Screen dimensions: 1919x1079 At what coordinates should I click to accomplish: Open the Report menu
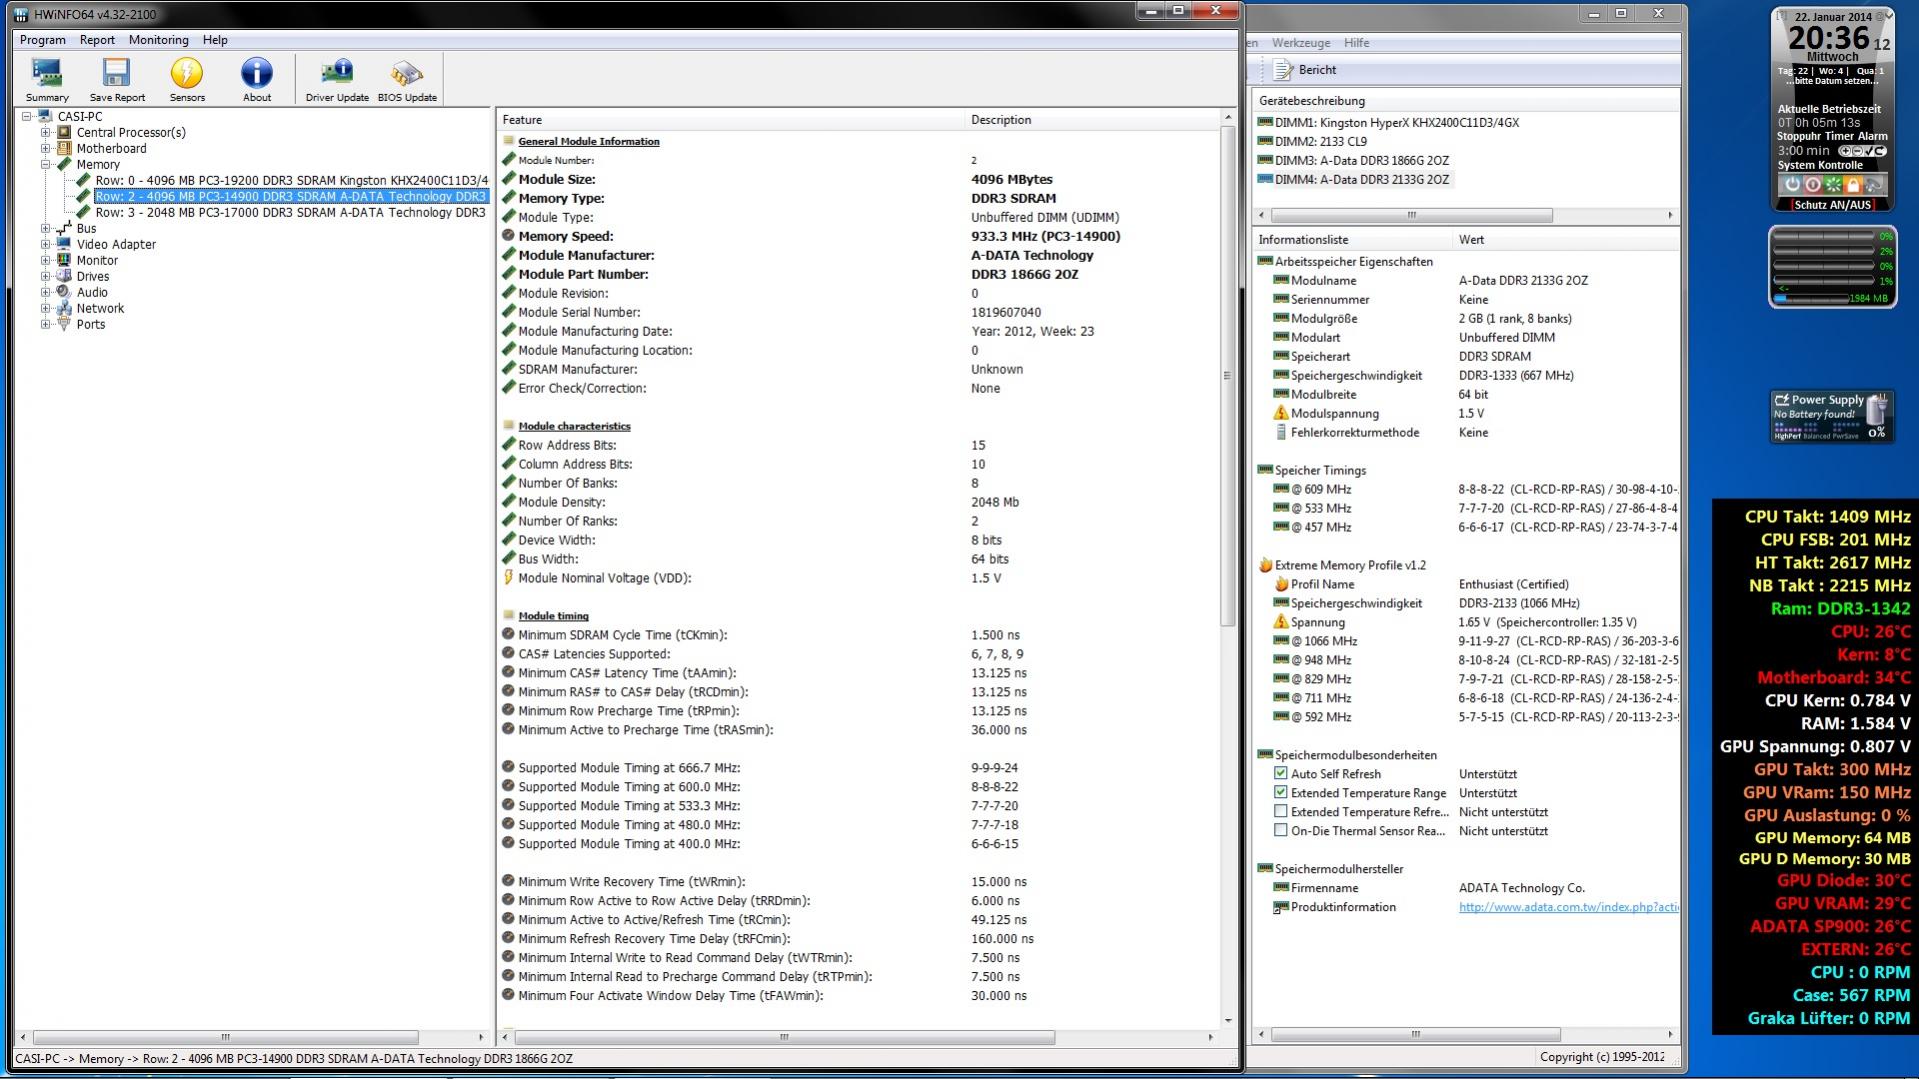97,40
